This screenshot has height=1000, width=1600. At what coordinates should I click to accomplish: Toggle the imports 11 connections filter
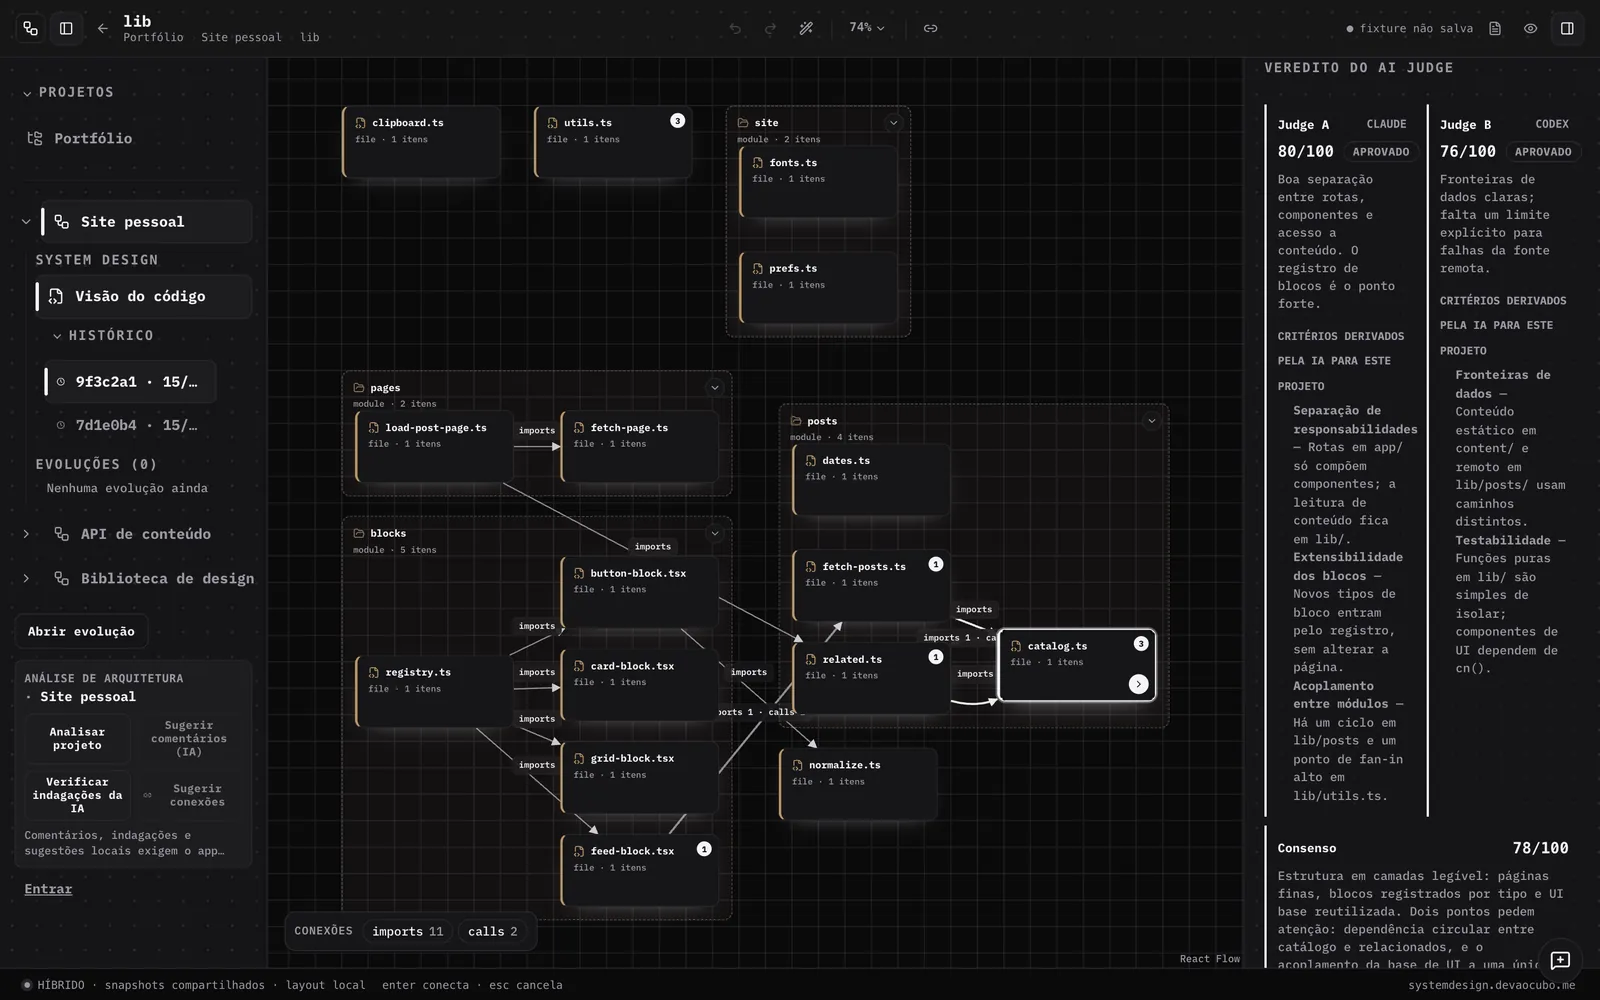click(x=407, y=931)
